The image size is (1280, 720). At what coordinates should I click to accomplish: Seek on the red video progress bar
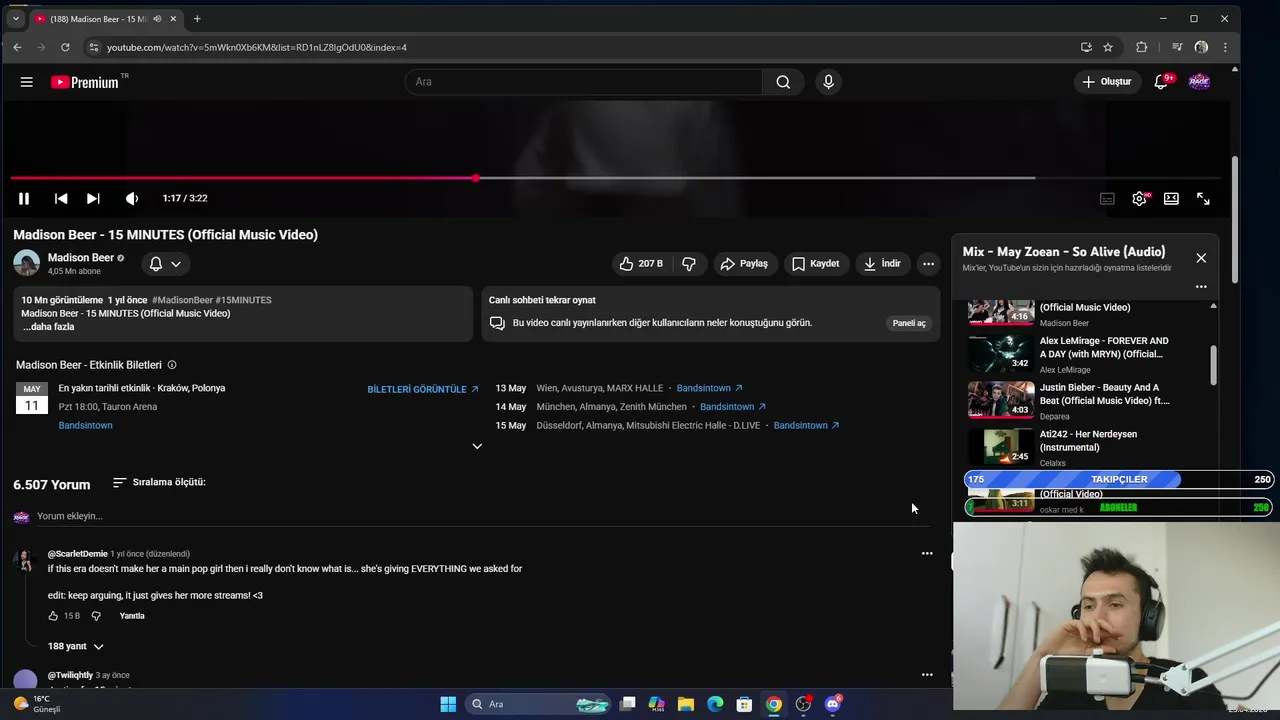[617, 178]
